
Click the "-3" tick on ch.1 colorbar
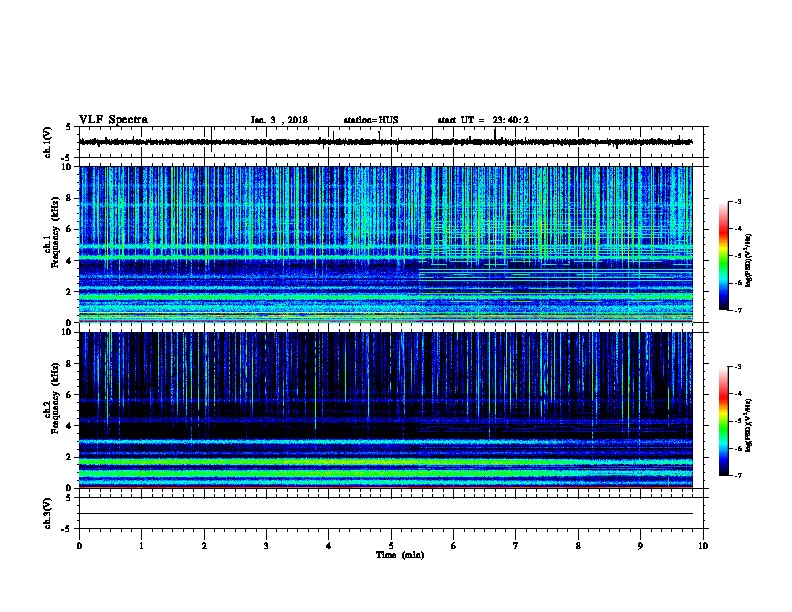click(x=737, y=201)
